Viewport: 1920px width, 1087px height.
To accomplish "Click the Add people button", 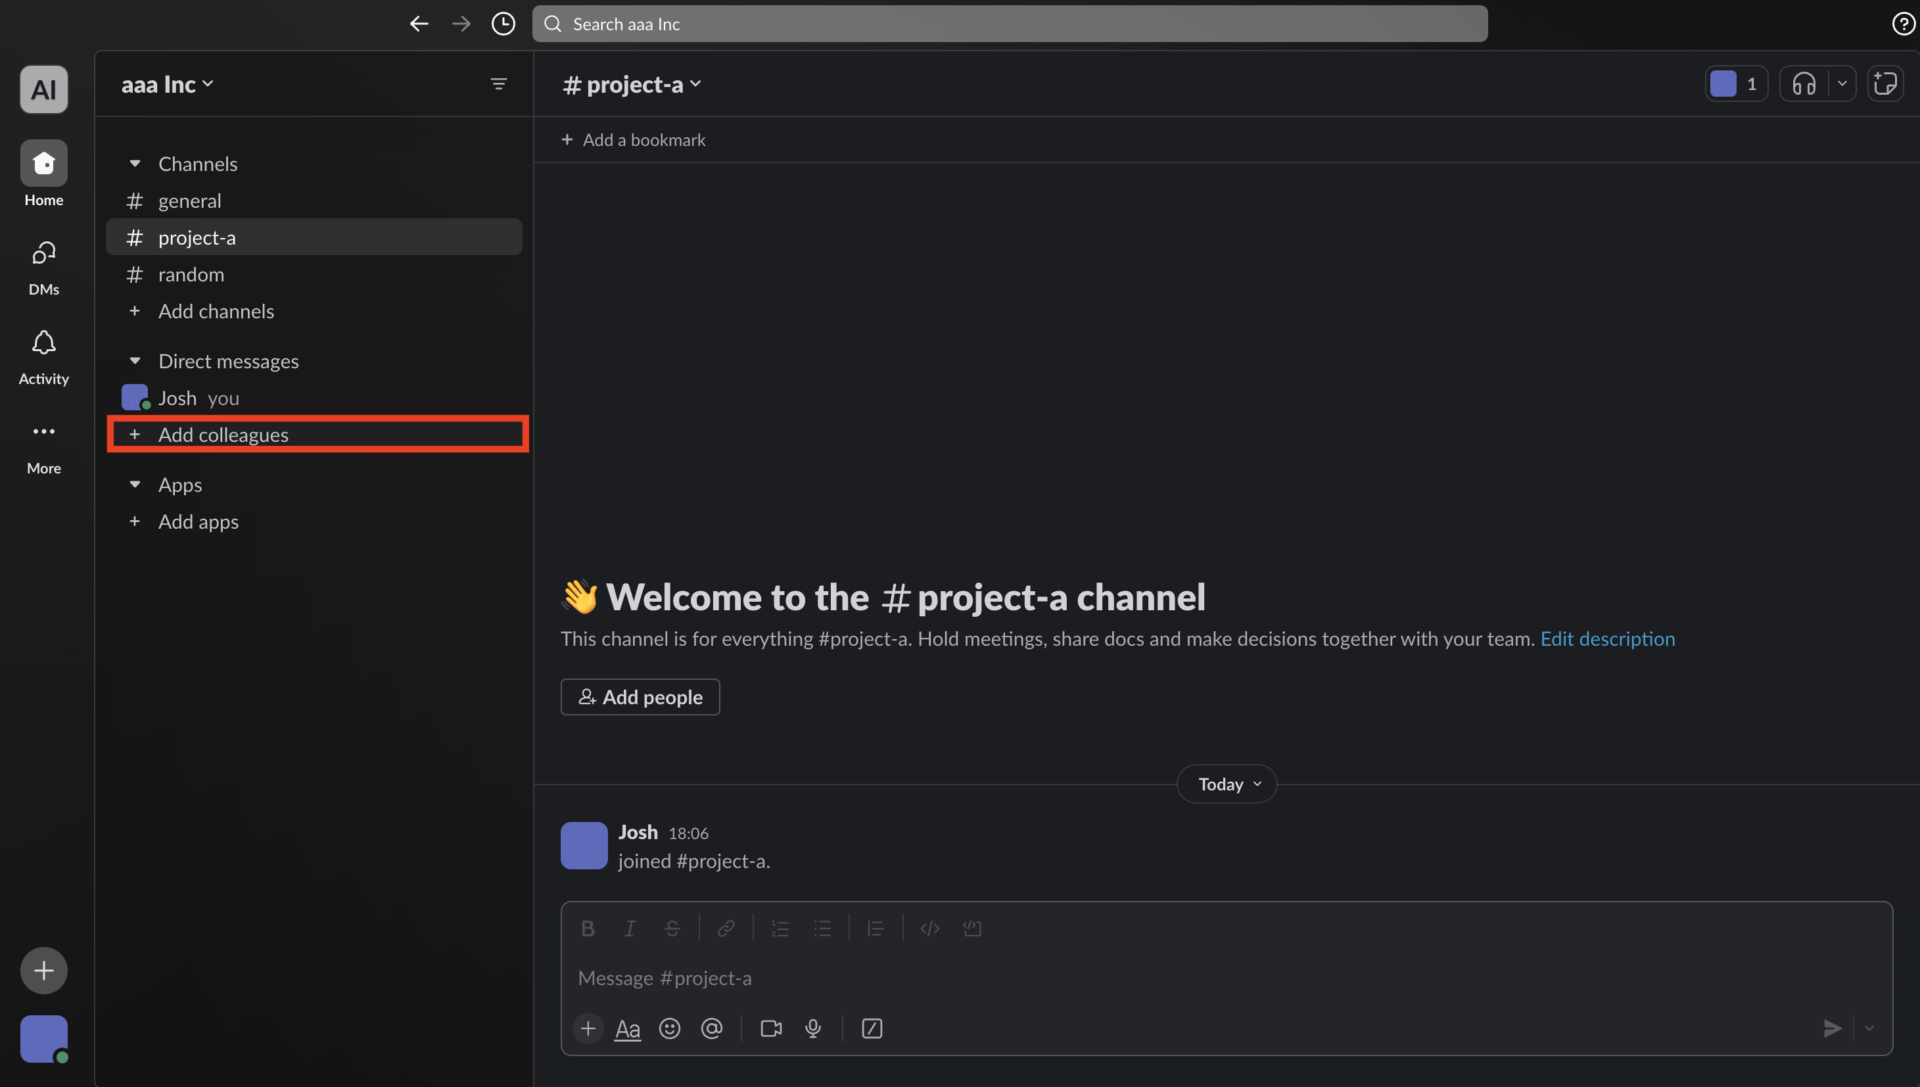I will point(639,696).
